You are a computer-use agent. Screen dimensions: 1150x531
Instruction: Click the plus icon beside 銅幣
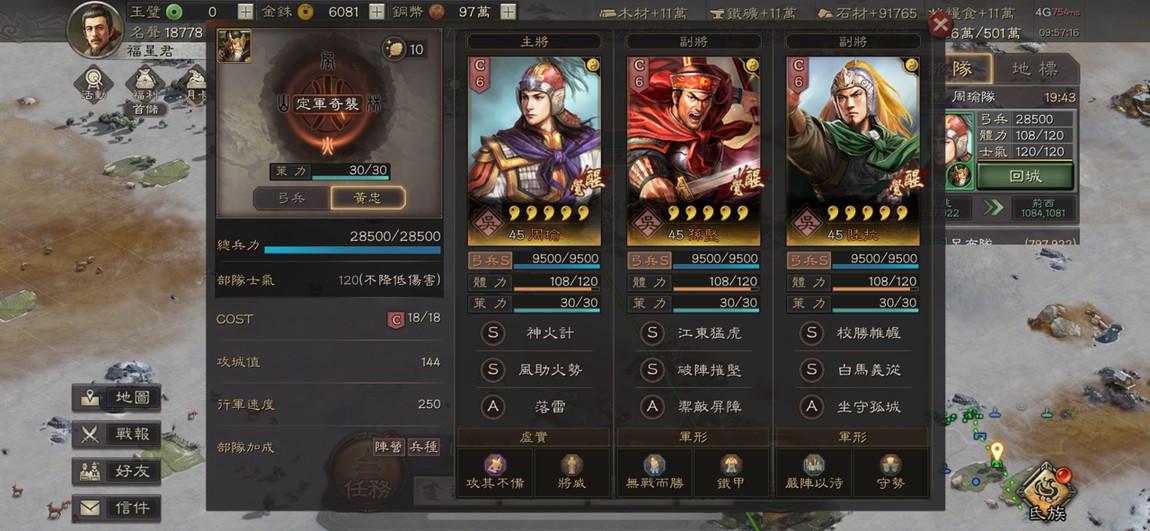coord(508,11)
